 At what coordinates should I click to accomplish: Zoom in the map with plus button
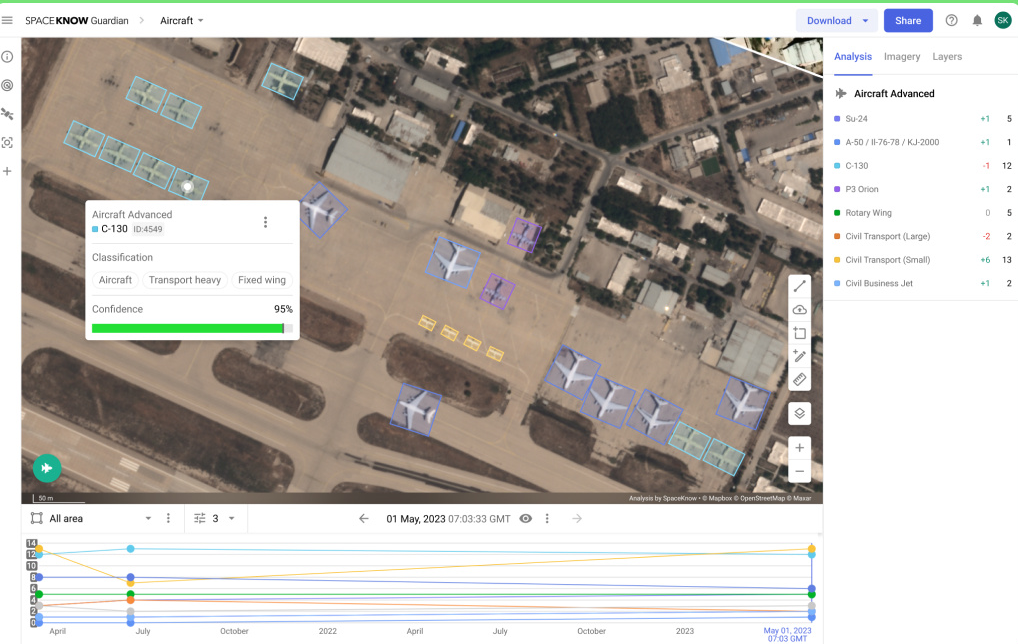800,447
